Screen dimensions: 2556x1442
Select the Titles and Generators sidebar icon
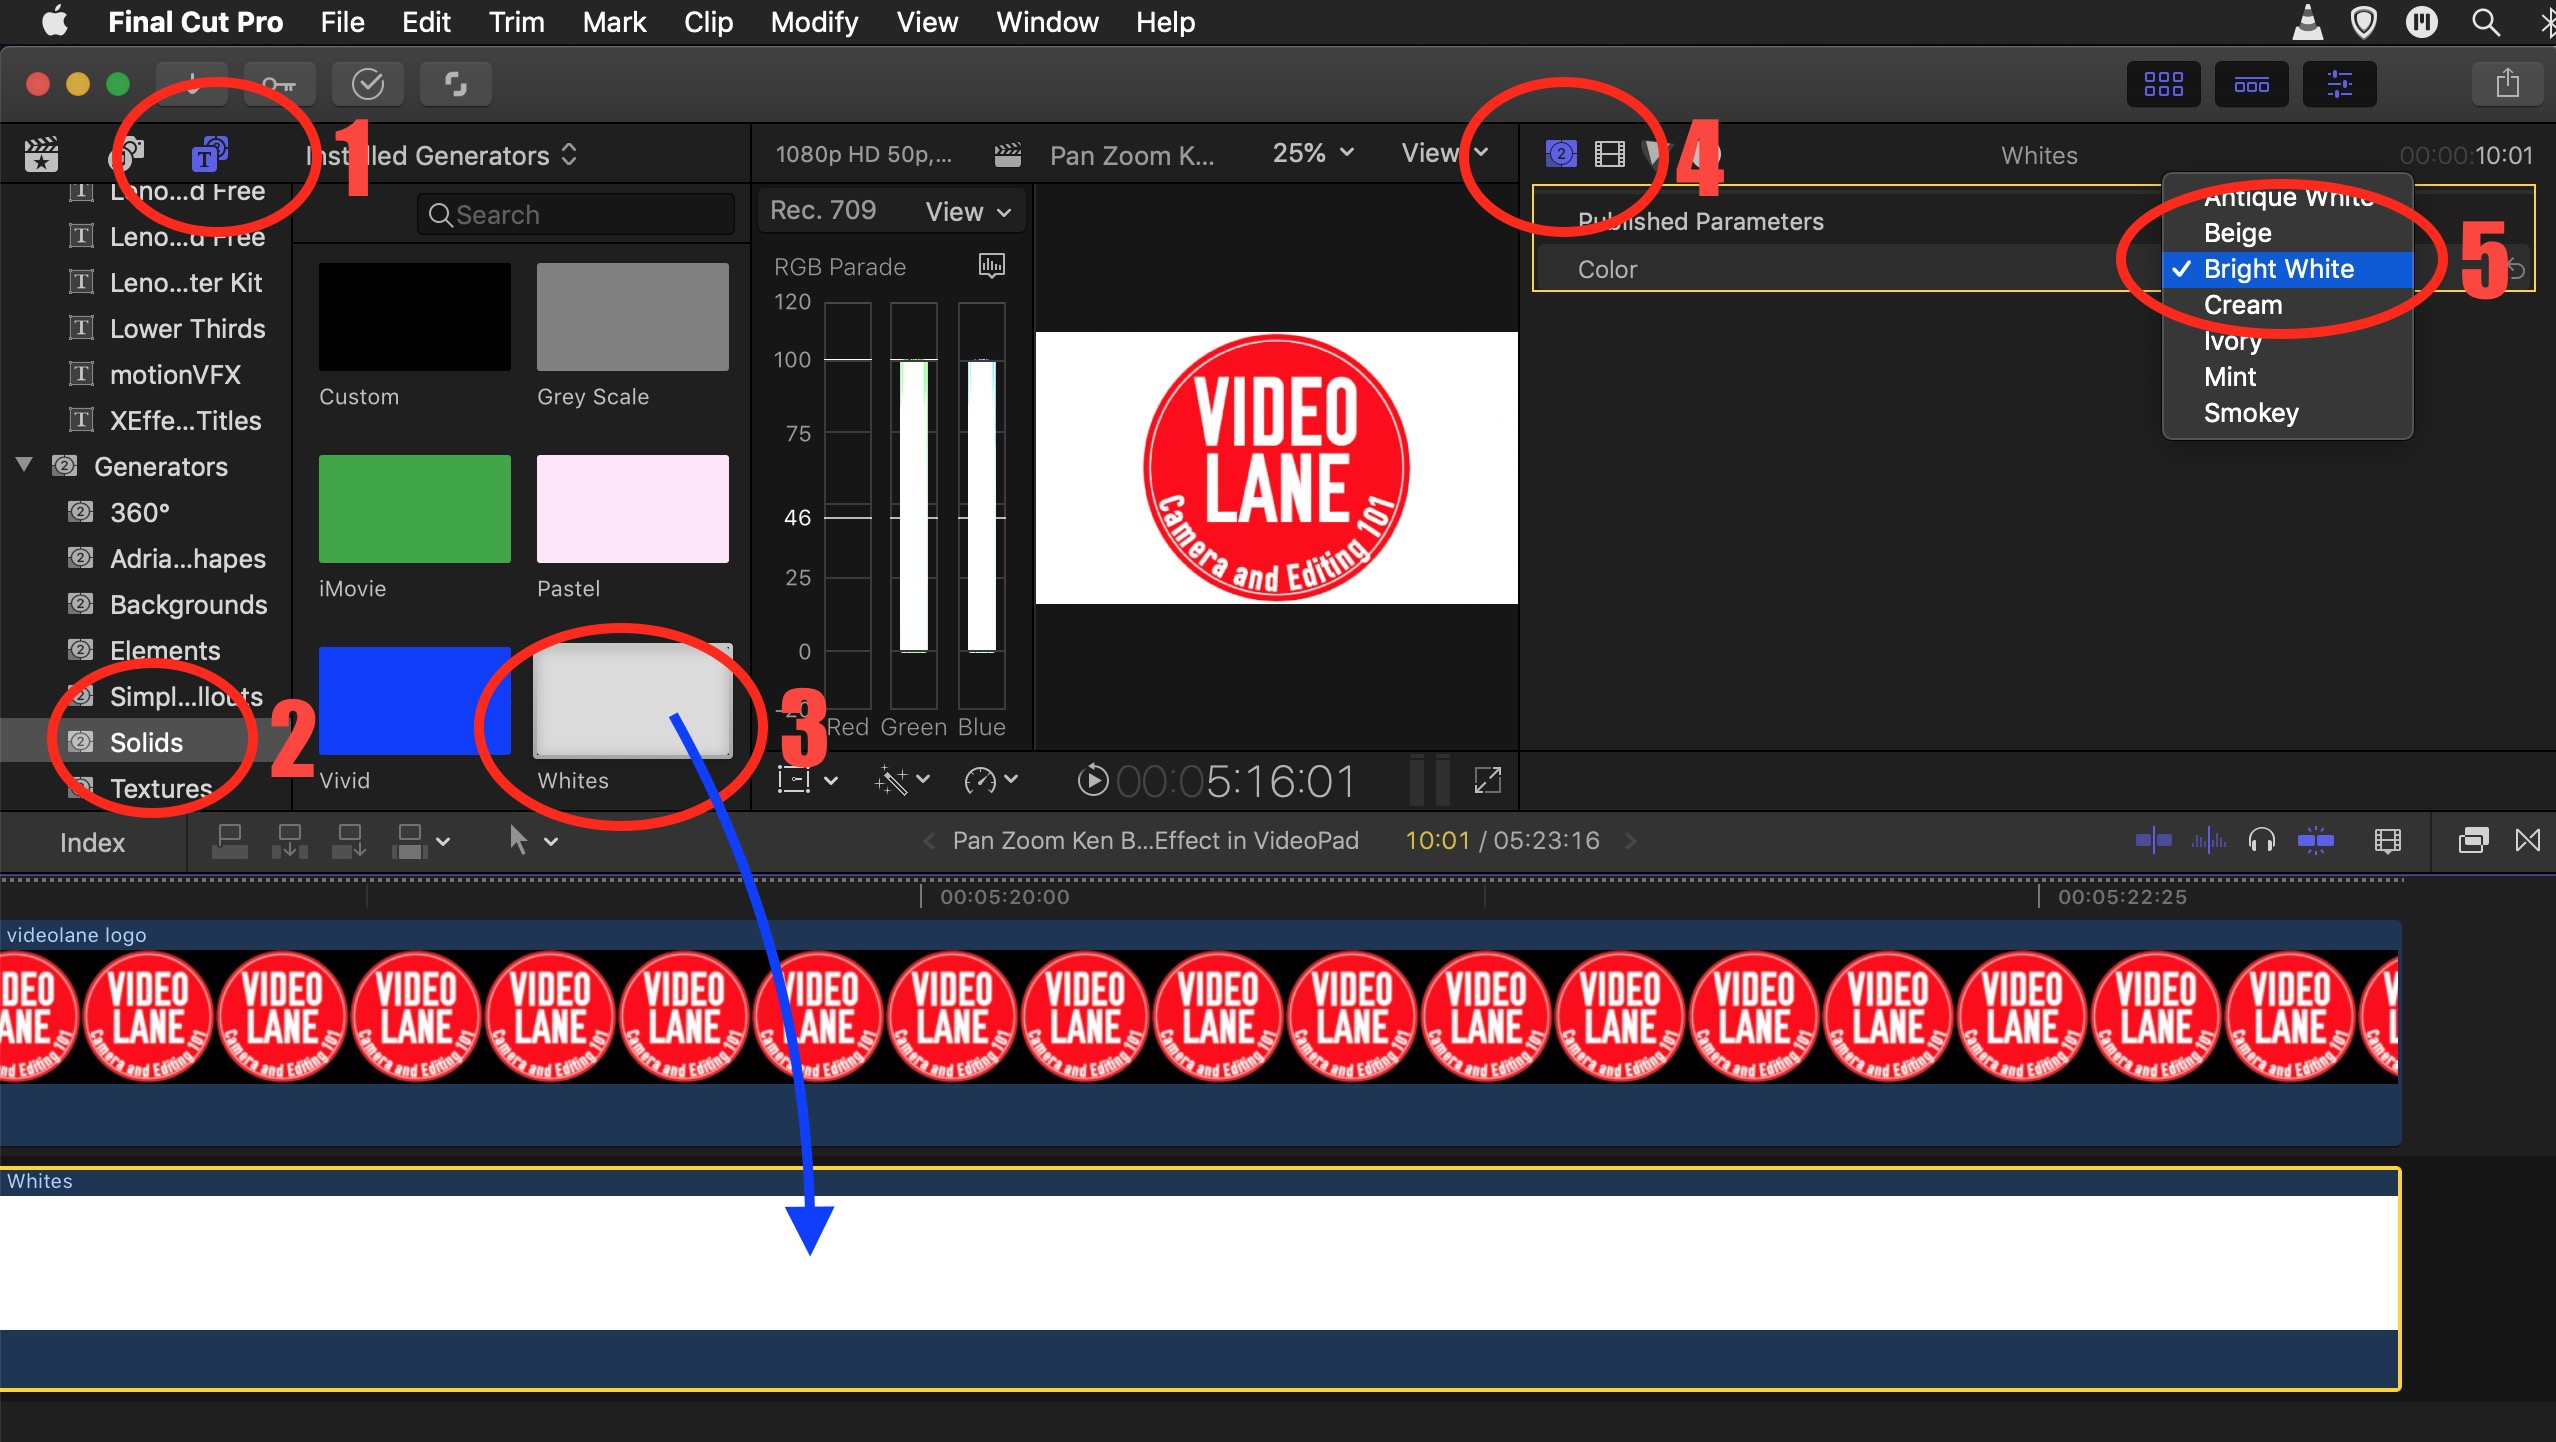tap(209, 155)
